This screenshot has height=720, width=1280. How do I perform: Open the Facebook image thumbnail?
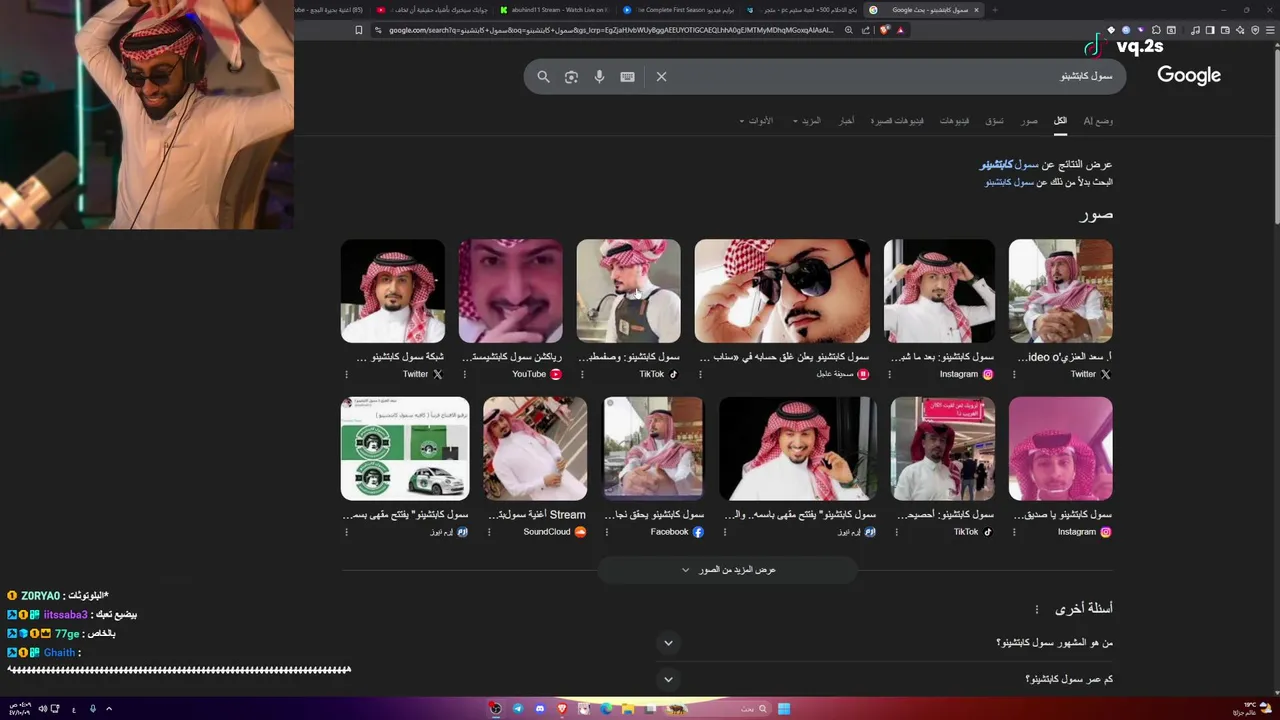tap(653, 449)
